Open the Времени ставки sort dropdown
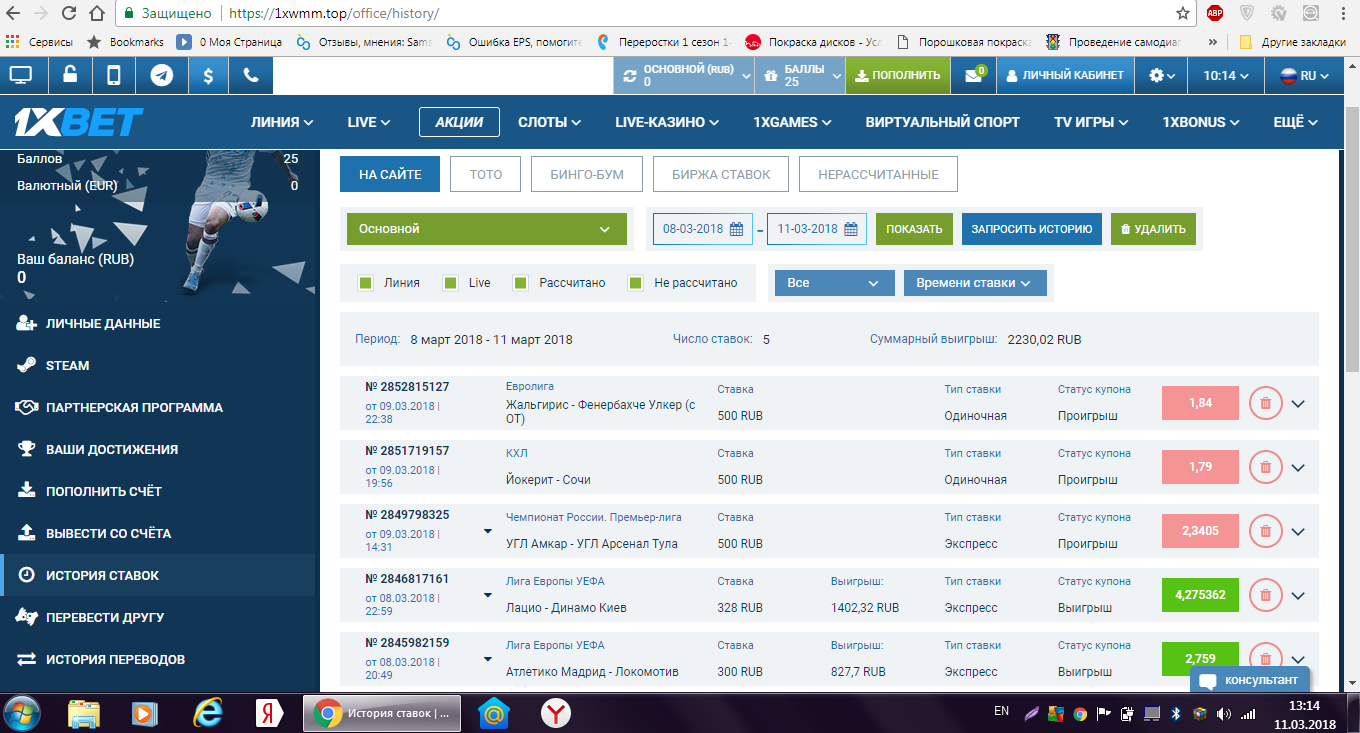Screen dimensions: 1360x733 click(x=975, y=283)
